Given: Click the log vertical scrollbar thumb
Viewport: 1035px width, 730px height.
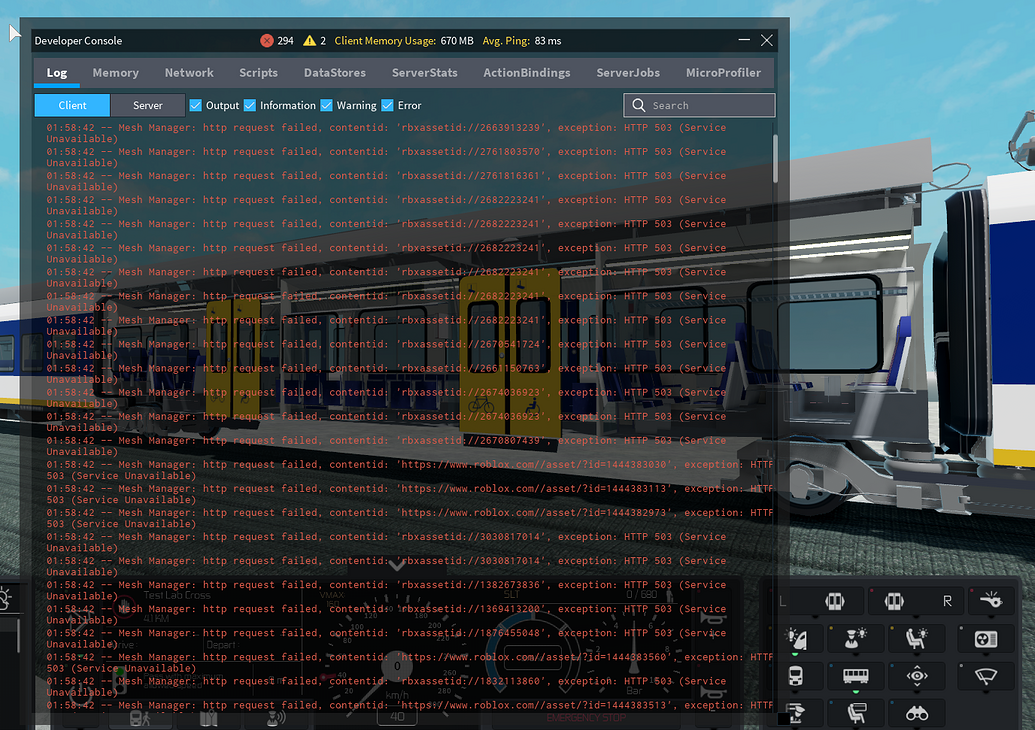Looking at the screenshot, I should 775,158.
